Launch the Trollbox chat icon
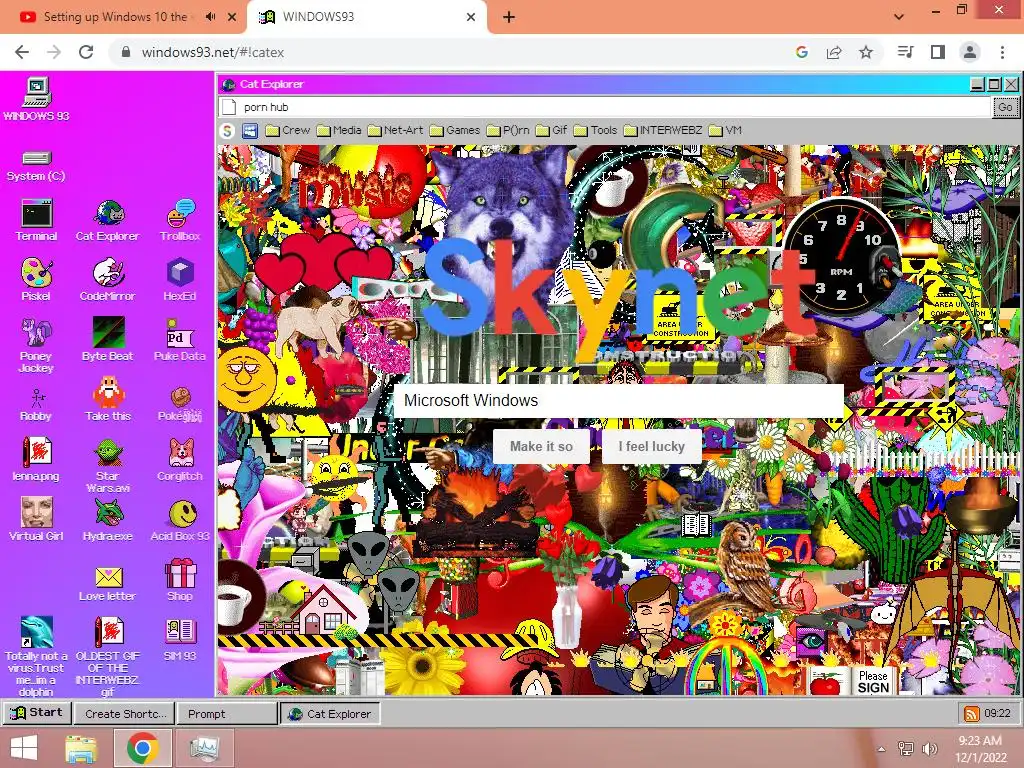 (180, 220)
